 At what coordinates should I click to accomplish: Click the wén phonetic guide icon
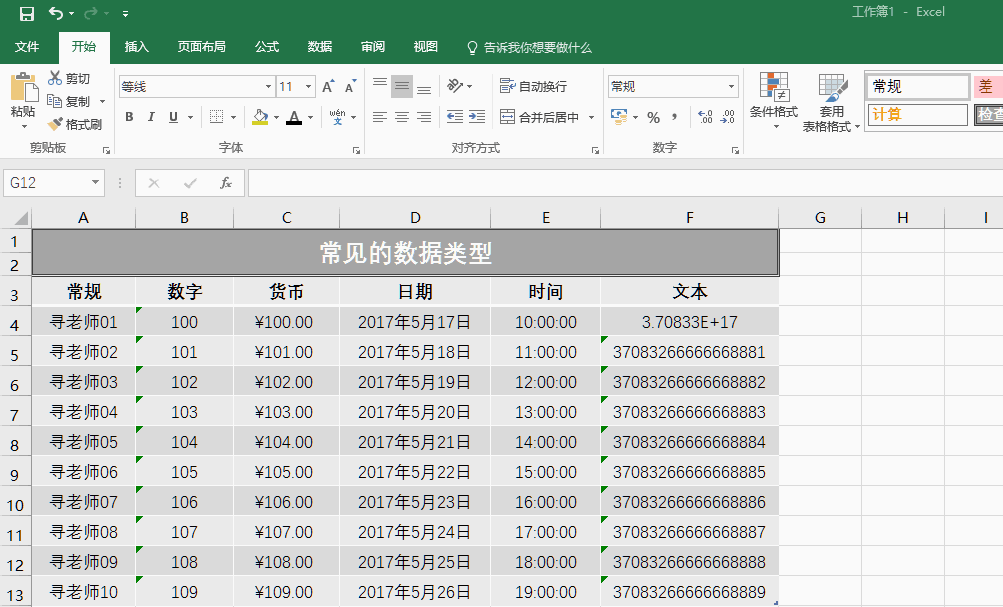point(337,116)
